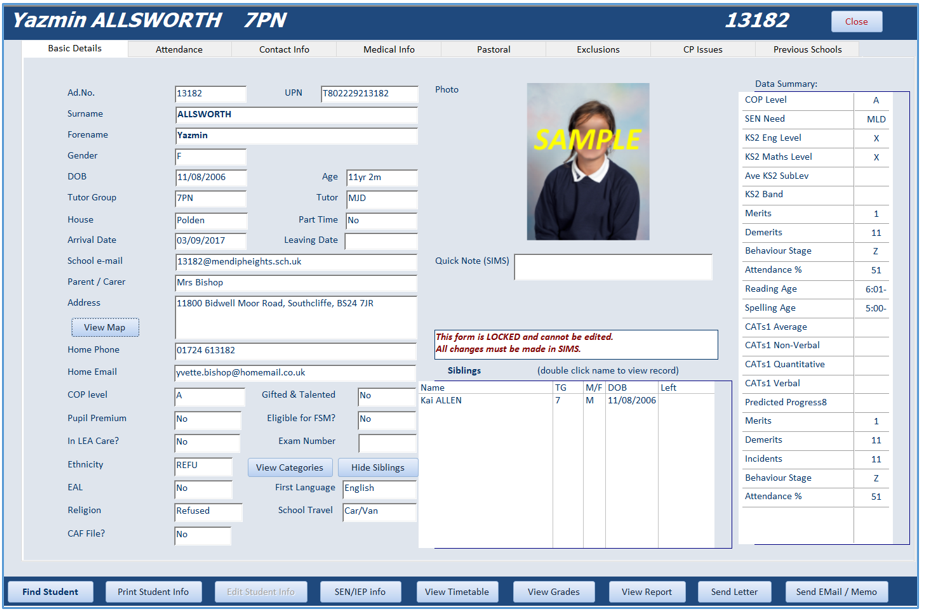Image resolution: width=926 pixels, height=612 pixels.
Task: Open SEN/IEP info
Action: point(360,592)
